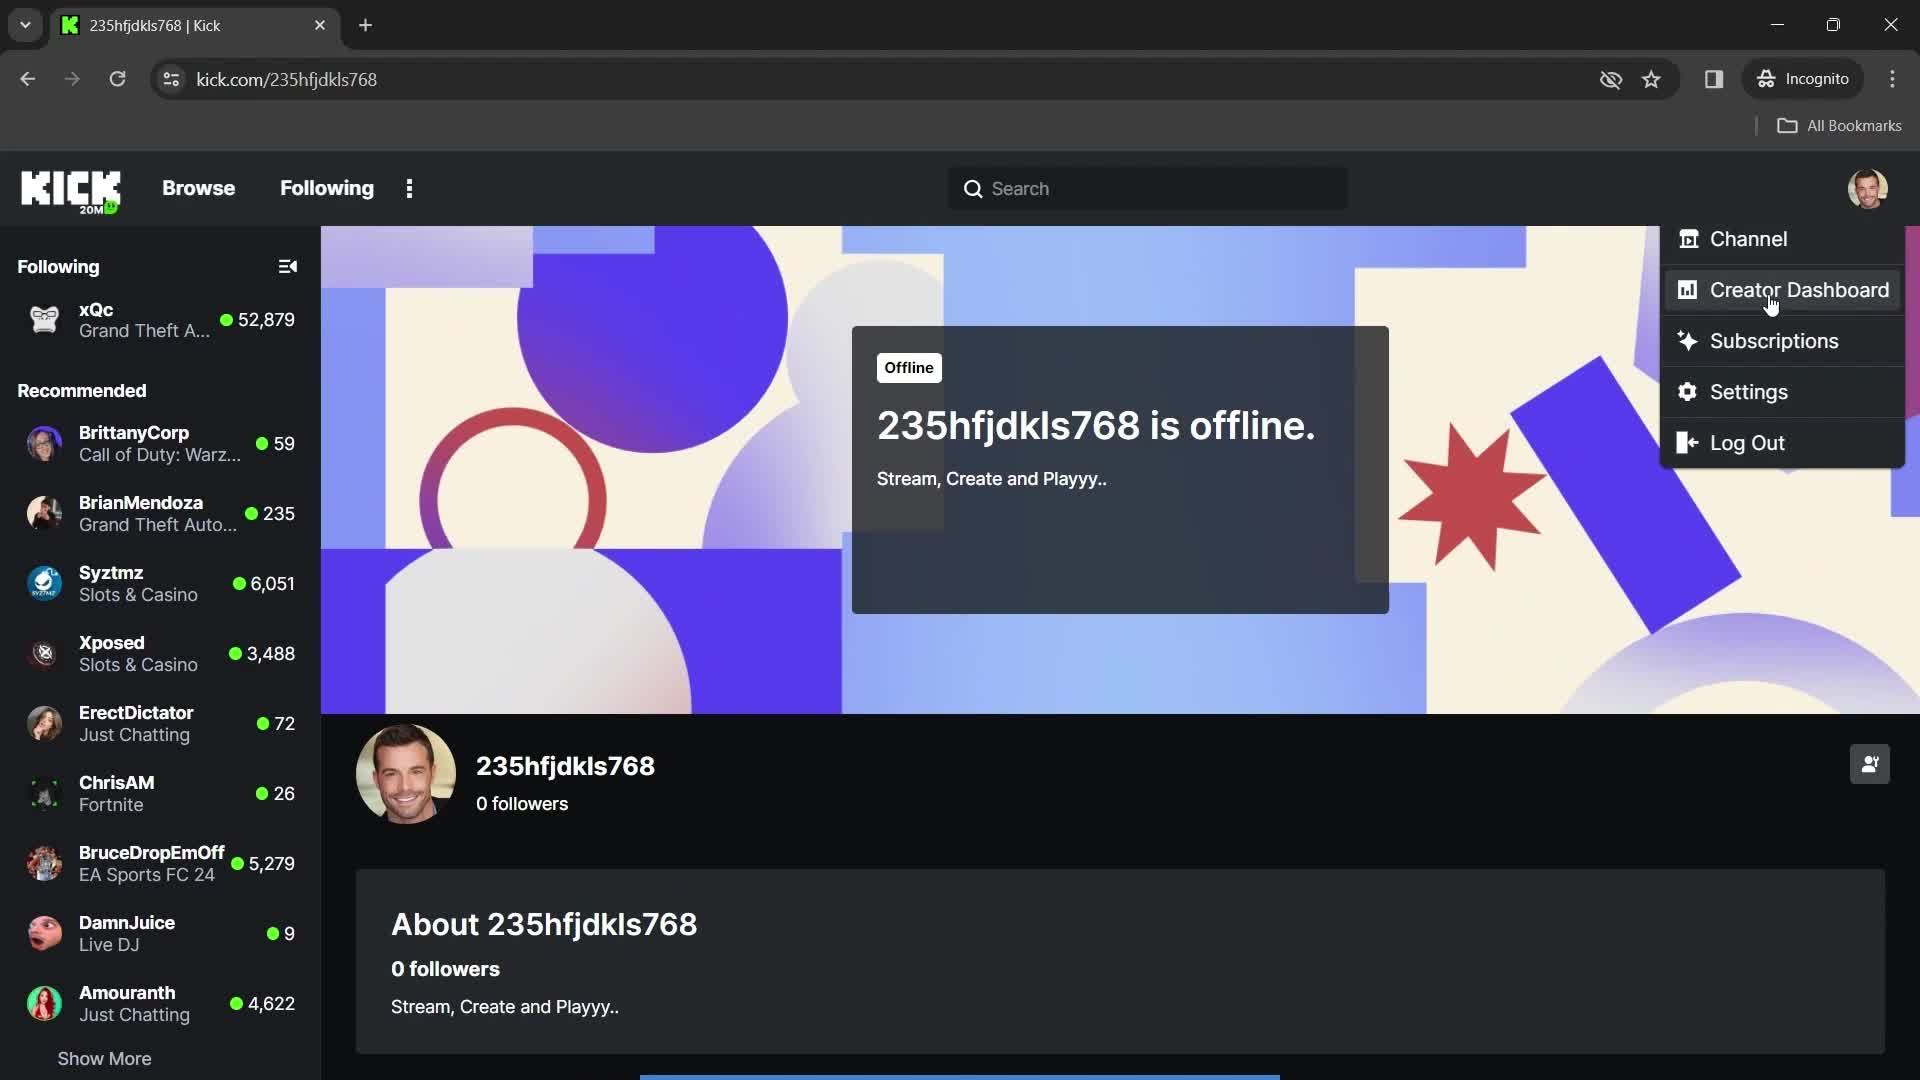Click the Channel menu icon
1920x1080 pixels.
pos(1688,239)
